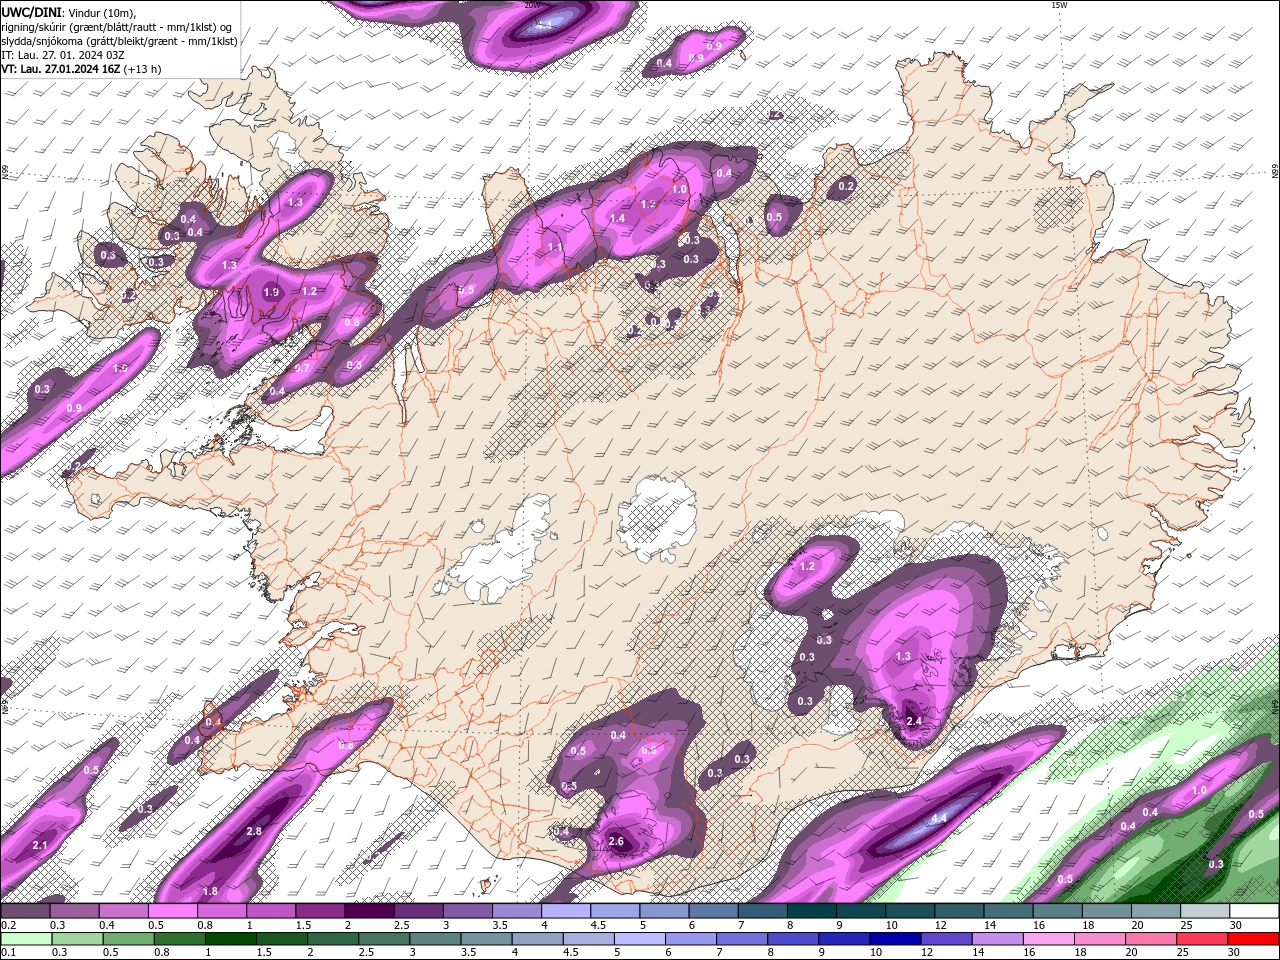The width and height of the screenshot is (1280, 960).
Task: Click the dark teal swatch labeled 8, upper row
Action: point(811,911)
